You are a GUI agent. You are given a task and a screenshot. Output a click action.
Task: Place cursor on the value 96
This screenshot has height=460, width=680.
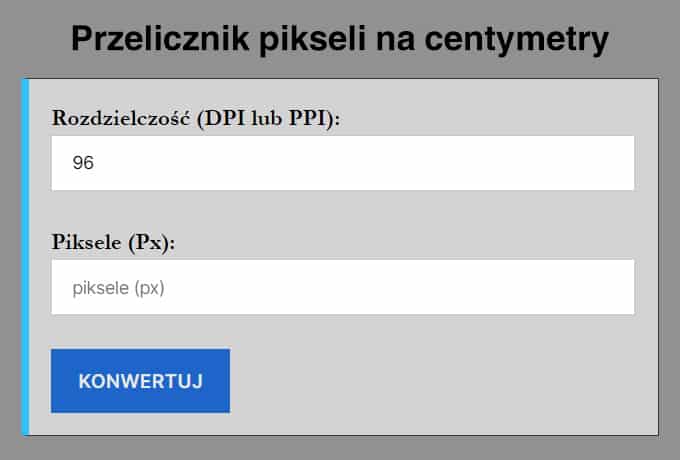tap(83, 163)
